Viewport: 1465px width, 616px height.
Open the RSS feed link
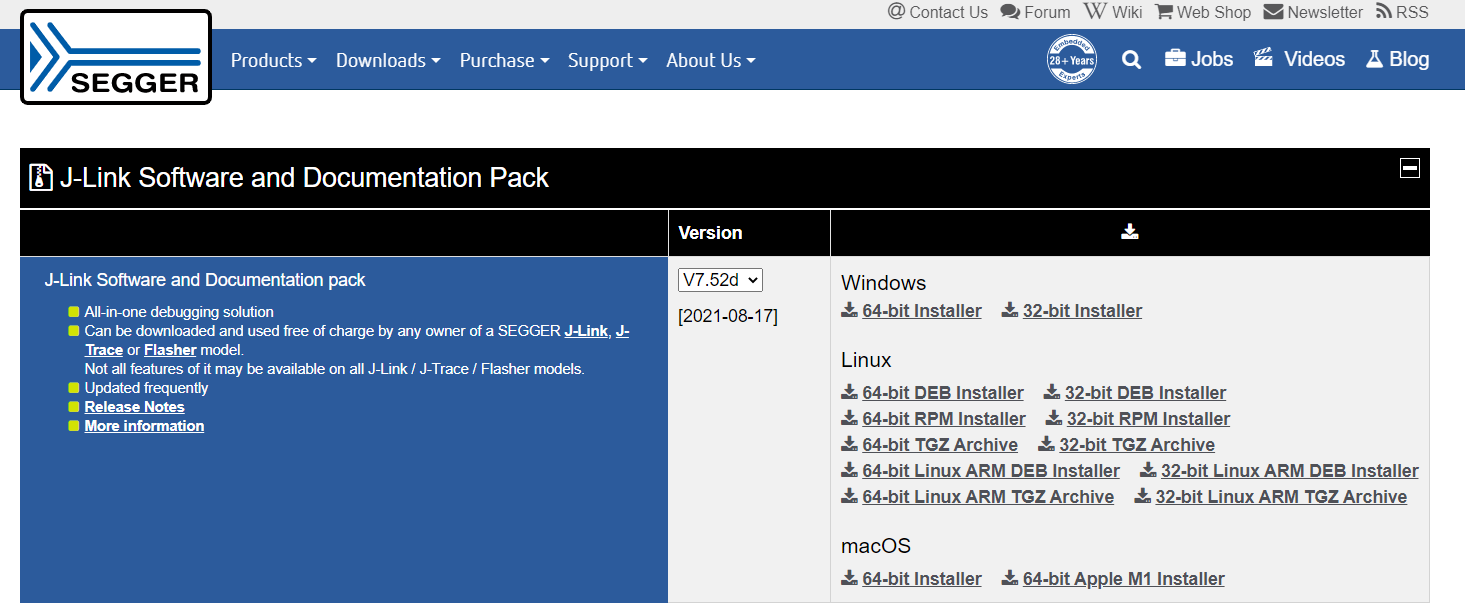pos(1402,12)
